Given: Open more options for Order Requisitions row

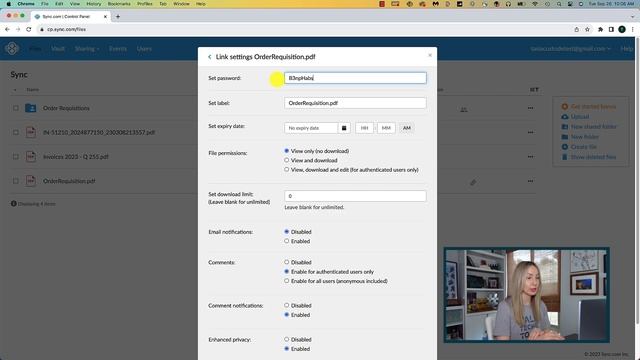Looking at the screenshot, I should [530, 108].
